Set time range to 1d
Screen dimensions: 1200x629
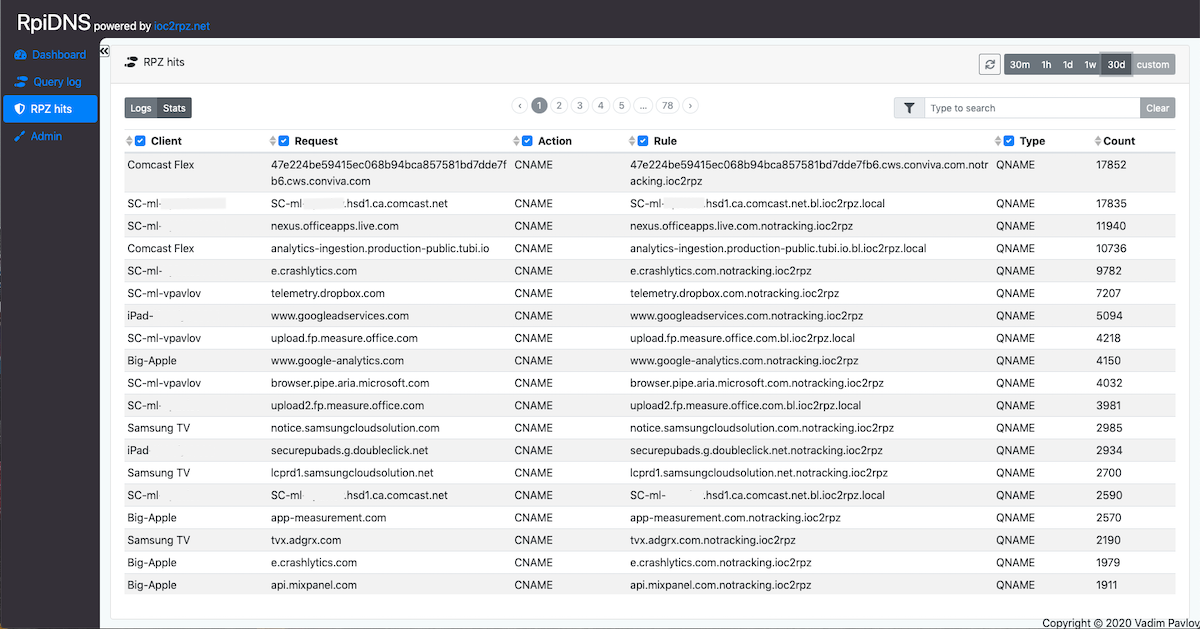point(1068,64)
